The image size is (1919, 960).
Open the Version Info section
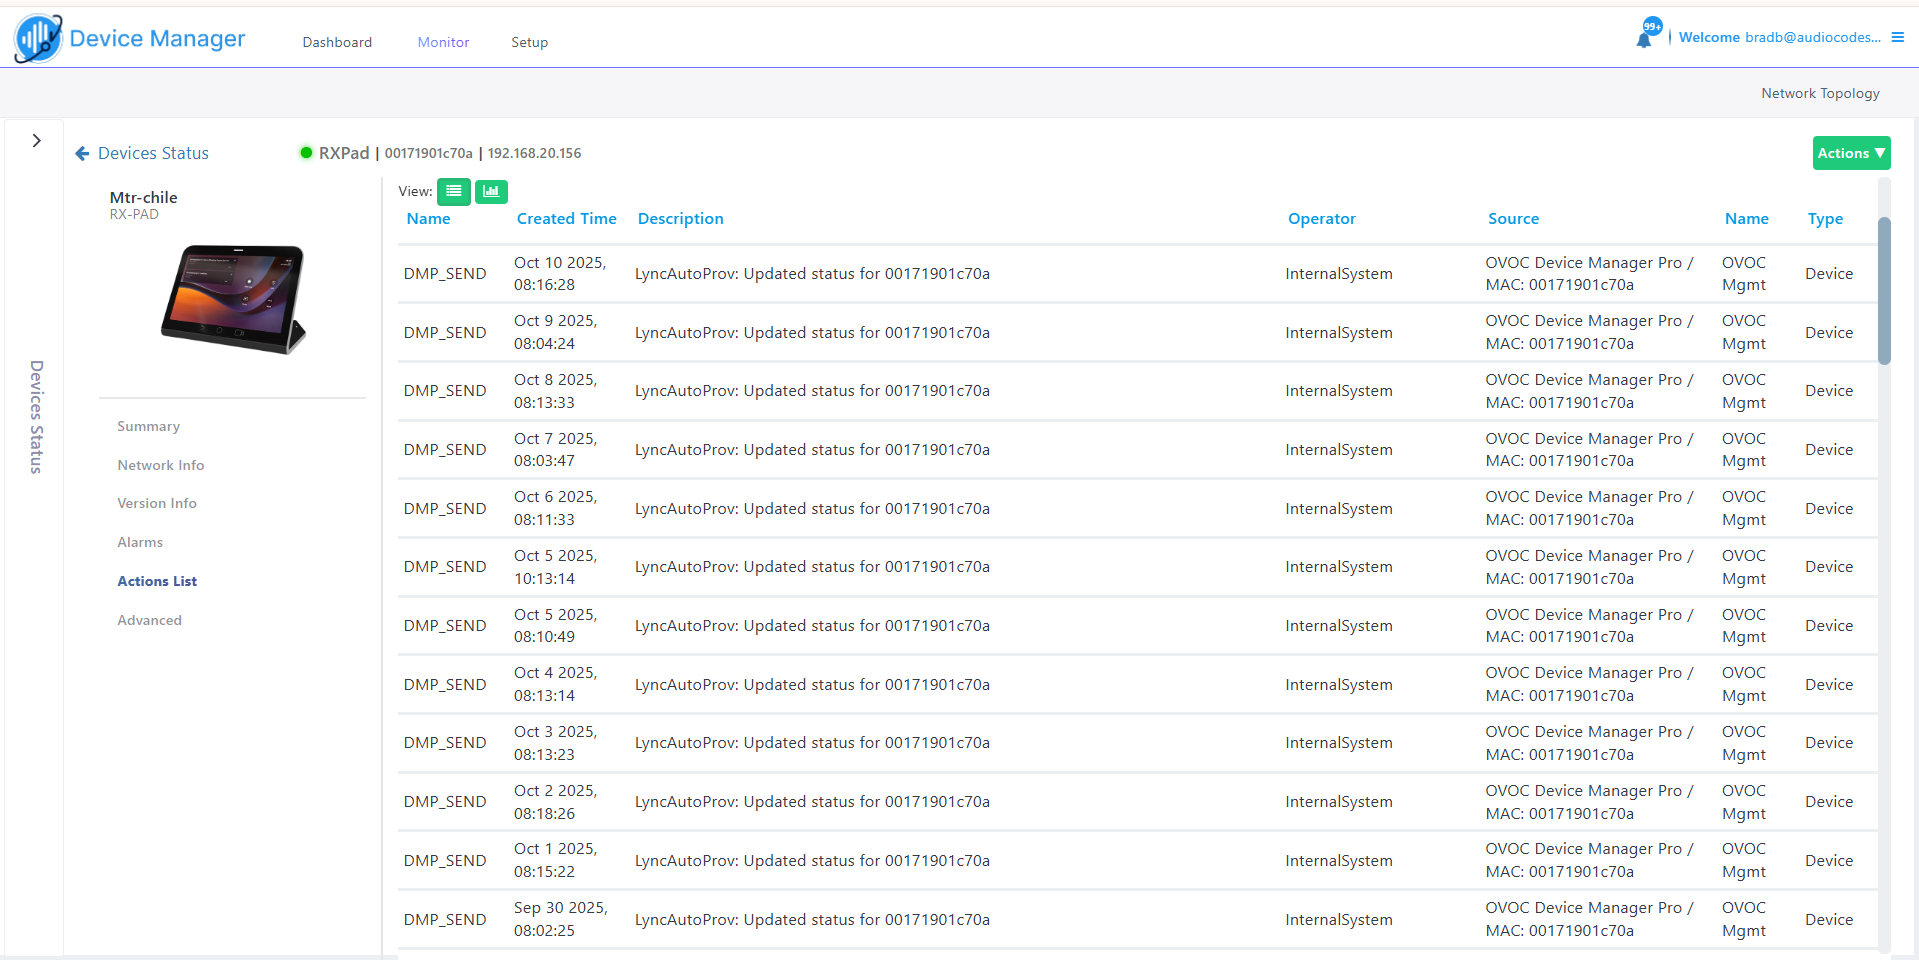[x=157, y=503]
